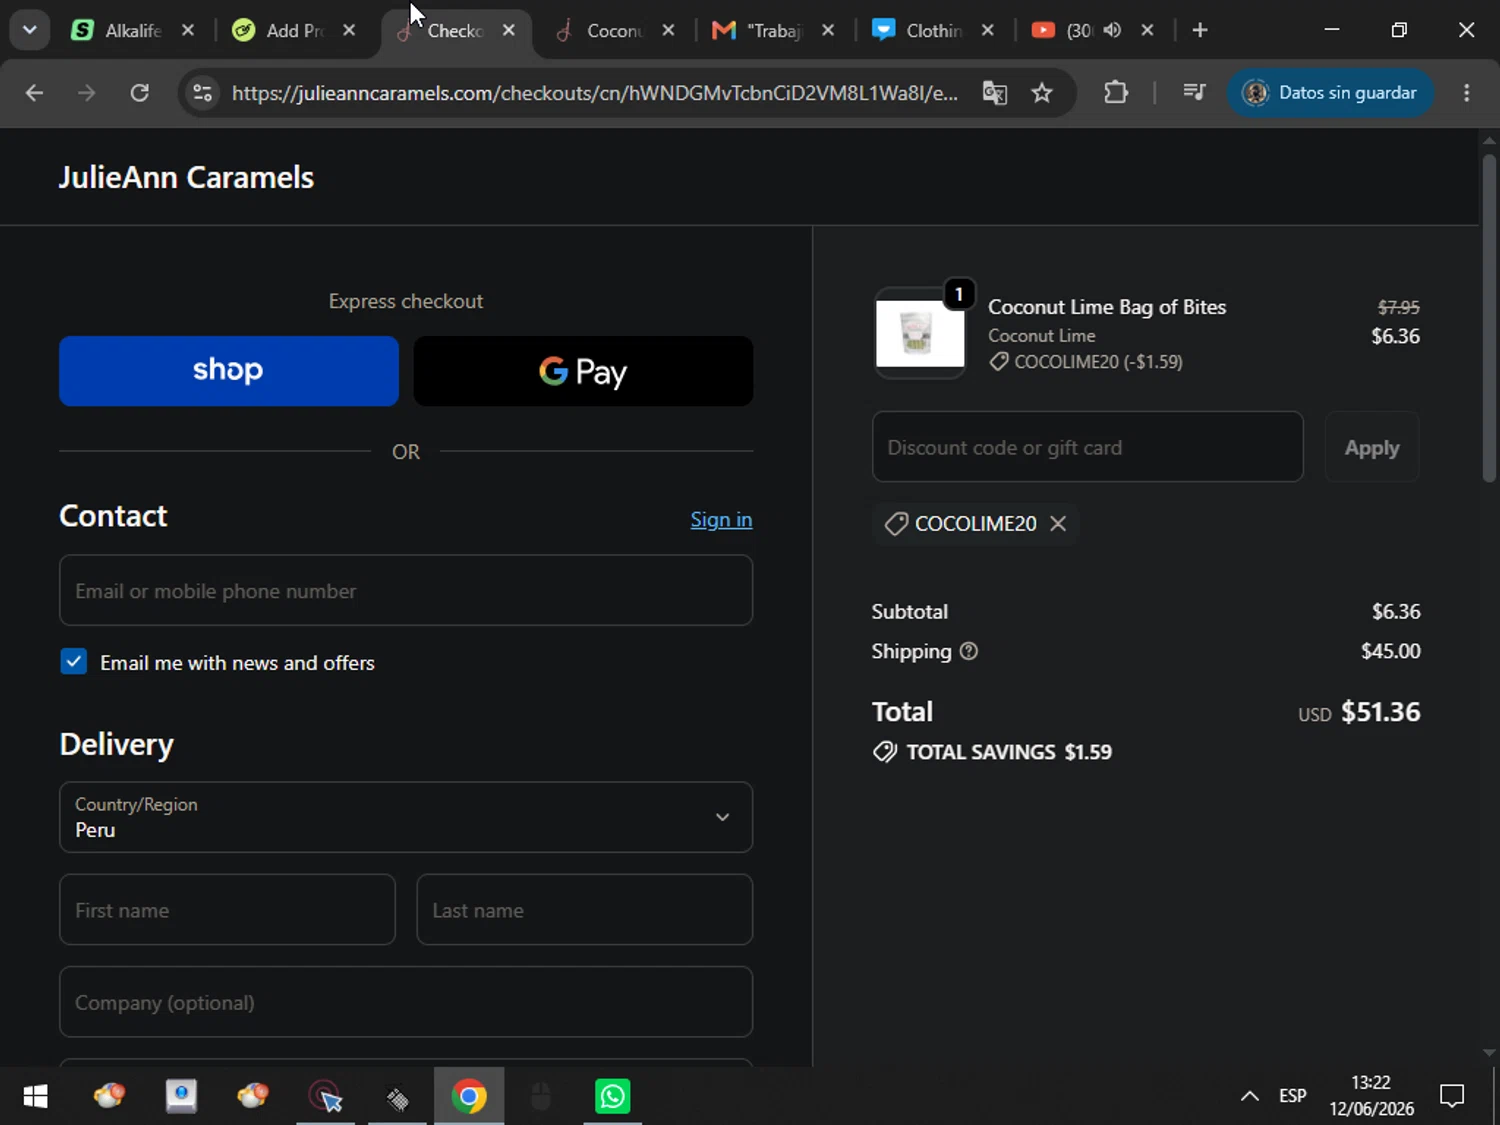This screenshot has height=1125, width=1500.
Task: Click the Shipping $45.00 value
Action: (x=1390, y=651)
